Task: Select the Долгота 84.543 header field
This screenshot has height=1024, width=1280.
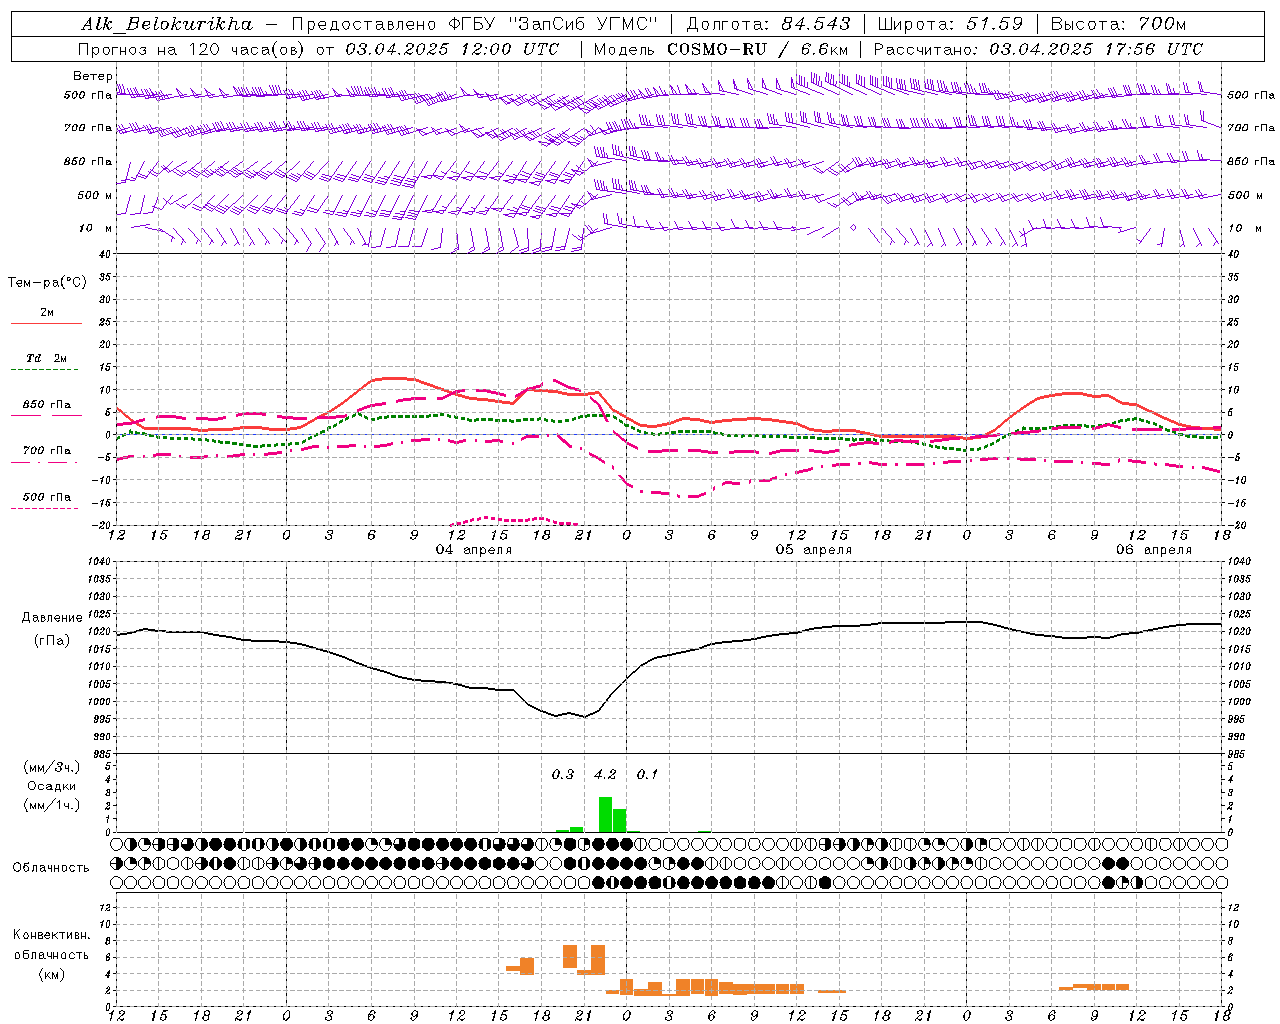Action: tap(769, 24)
